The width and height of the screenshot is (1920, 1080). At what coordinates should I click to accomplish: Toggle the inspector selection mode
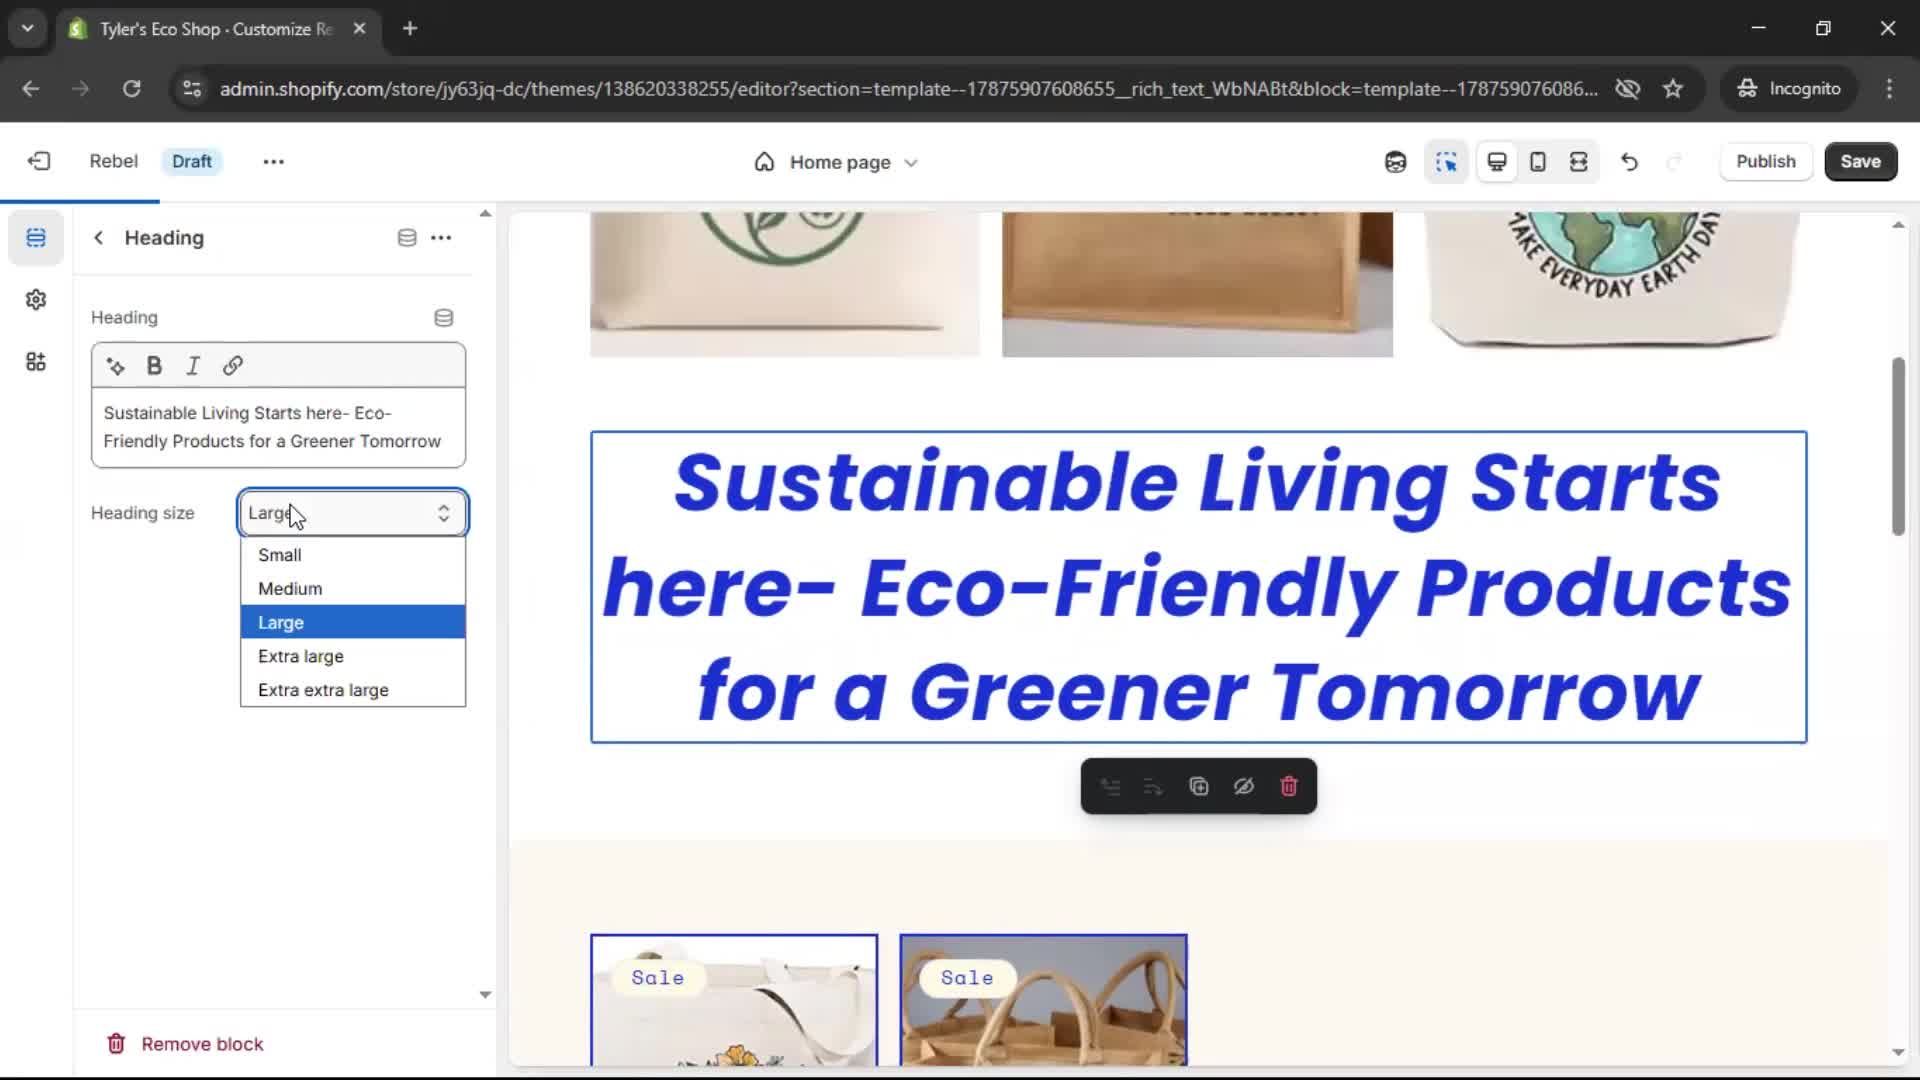(x=1446, y=162)
